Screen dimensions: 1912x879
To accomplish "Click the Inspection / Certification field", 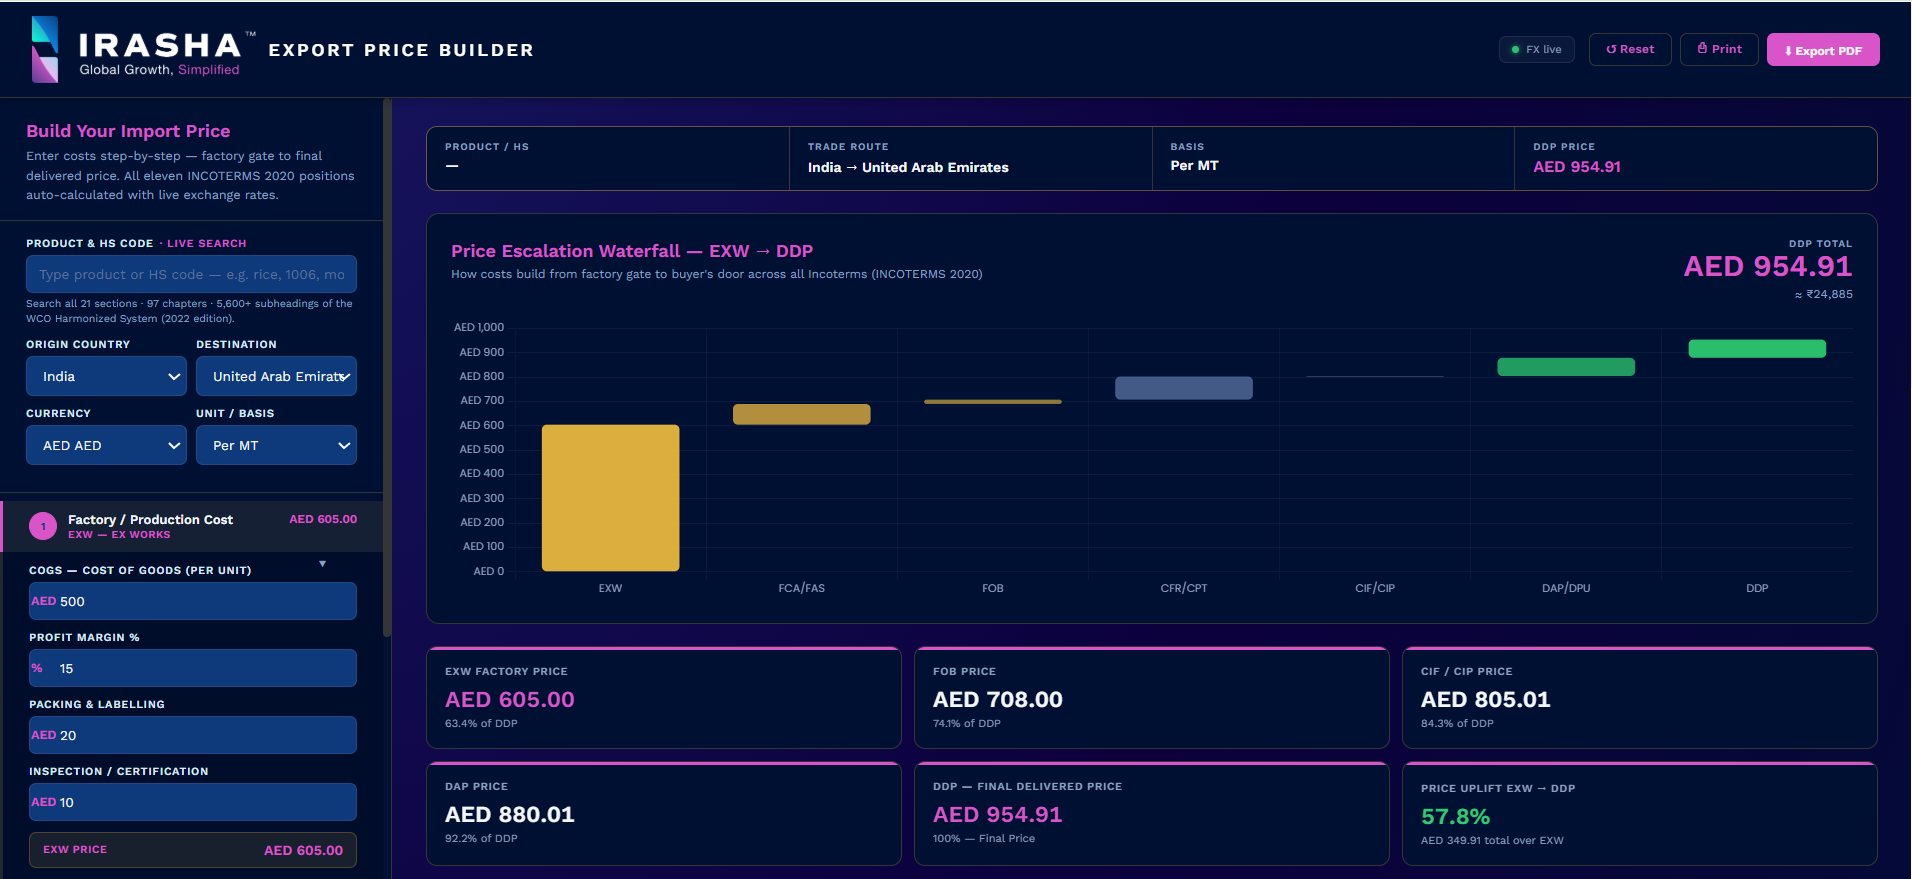I will tap(192, 802).
